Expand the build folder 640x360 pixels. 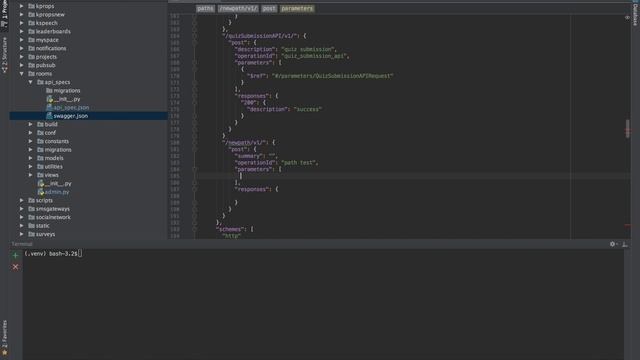point(31,124)
